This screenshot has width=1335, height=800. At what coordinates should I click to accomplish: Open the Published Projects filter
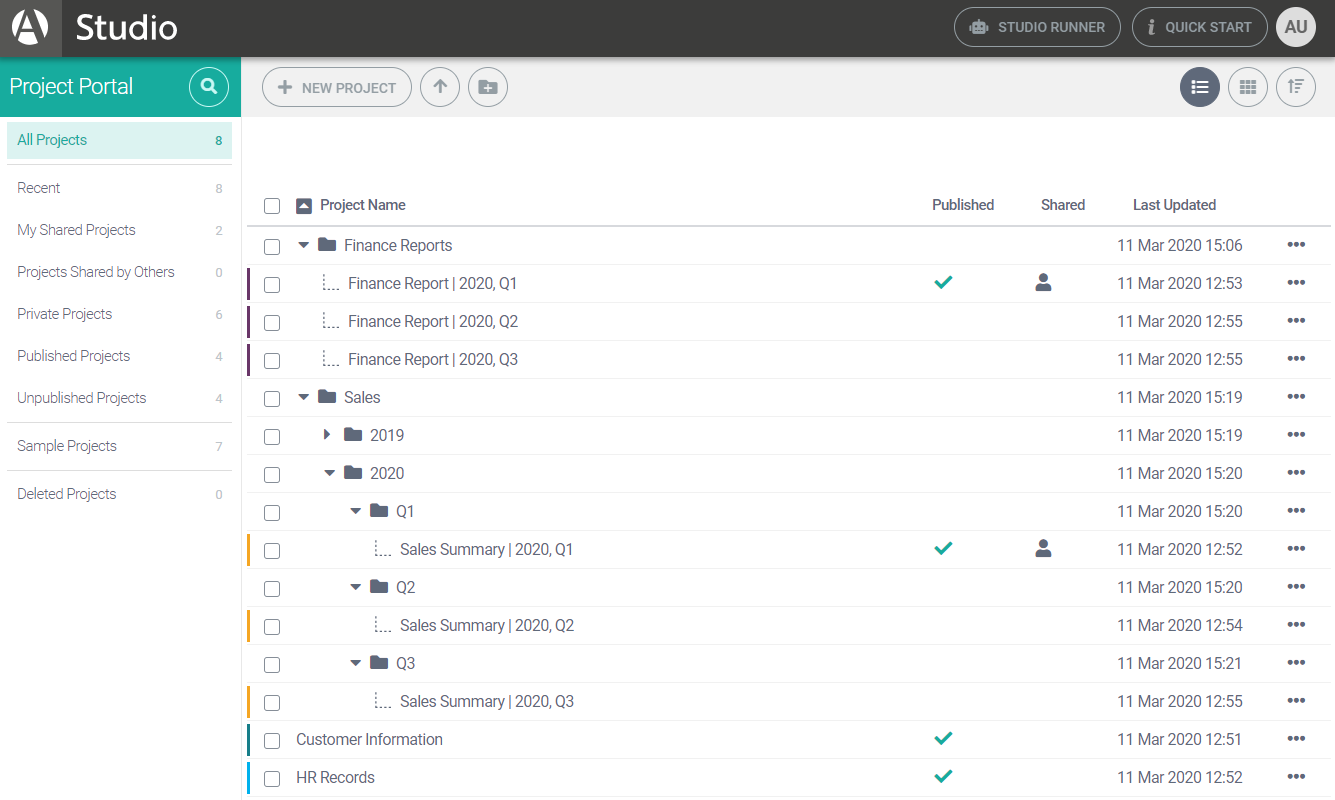click(74, 356)
